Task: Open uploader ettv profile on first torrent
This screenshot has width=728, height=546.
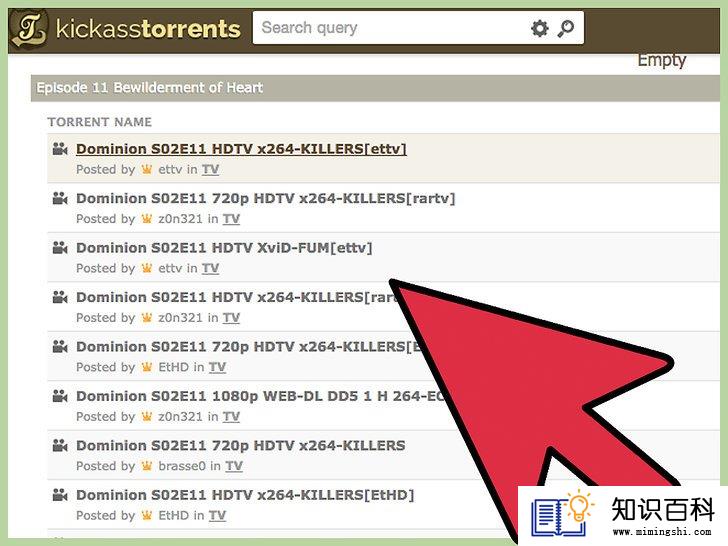Action: pyautogui.click(x=170, y=170)
